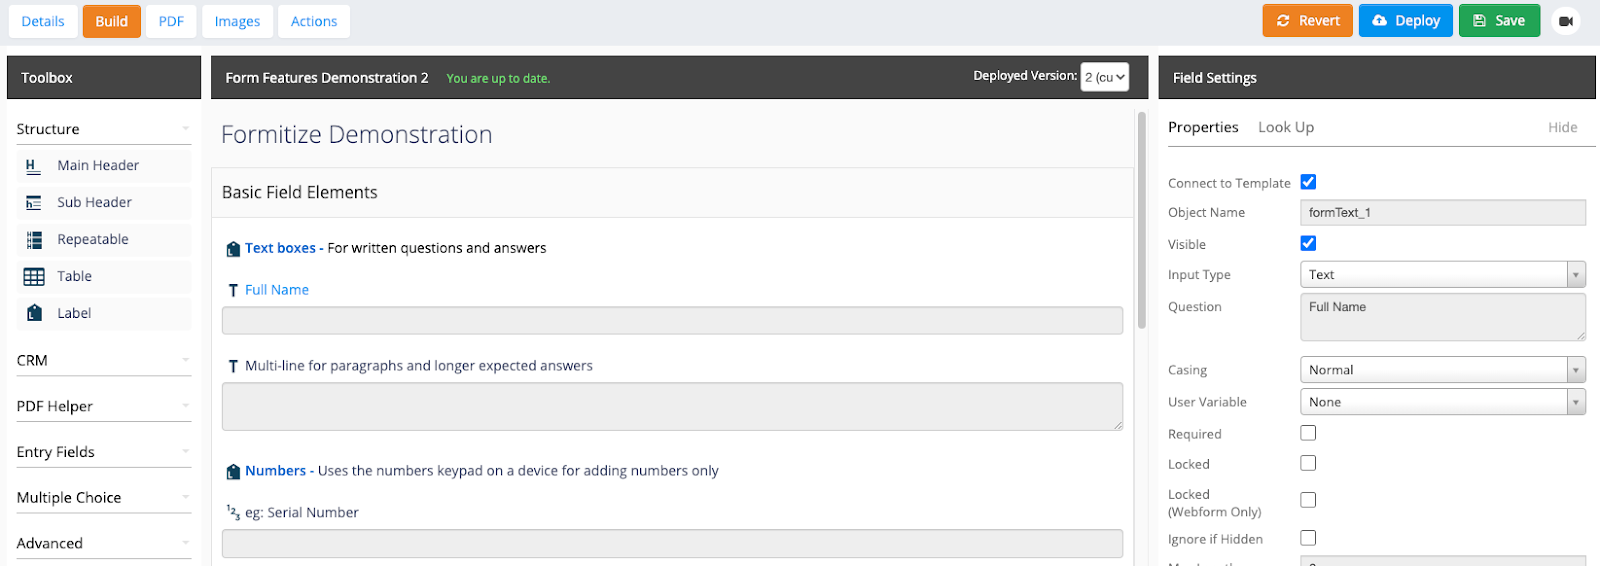This screenshot has width=1600, height=566.
Task: Expand the Advanced toolbox section
Action: click(x=104, y=543)
